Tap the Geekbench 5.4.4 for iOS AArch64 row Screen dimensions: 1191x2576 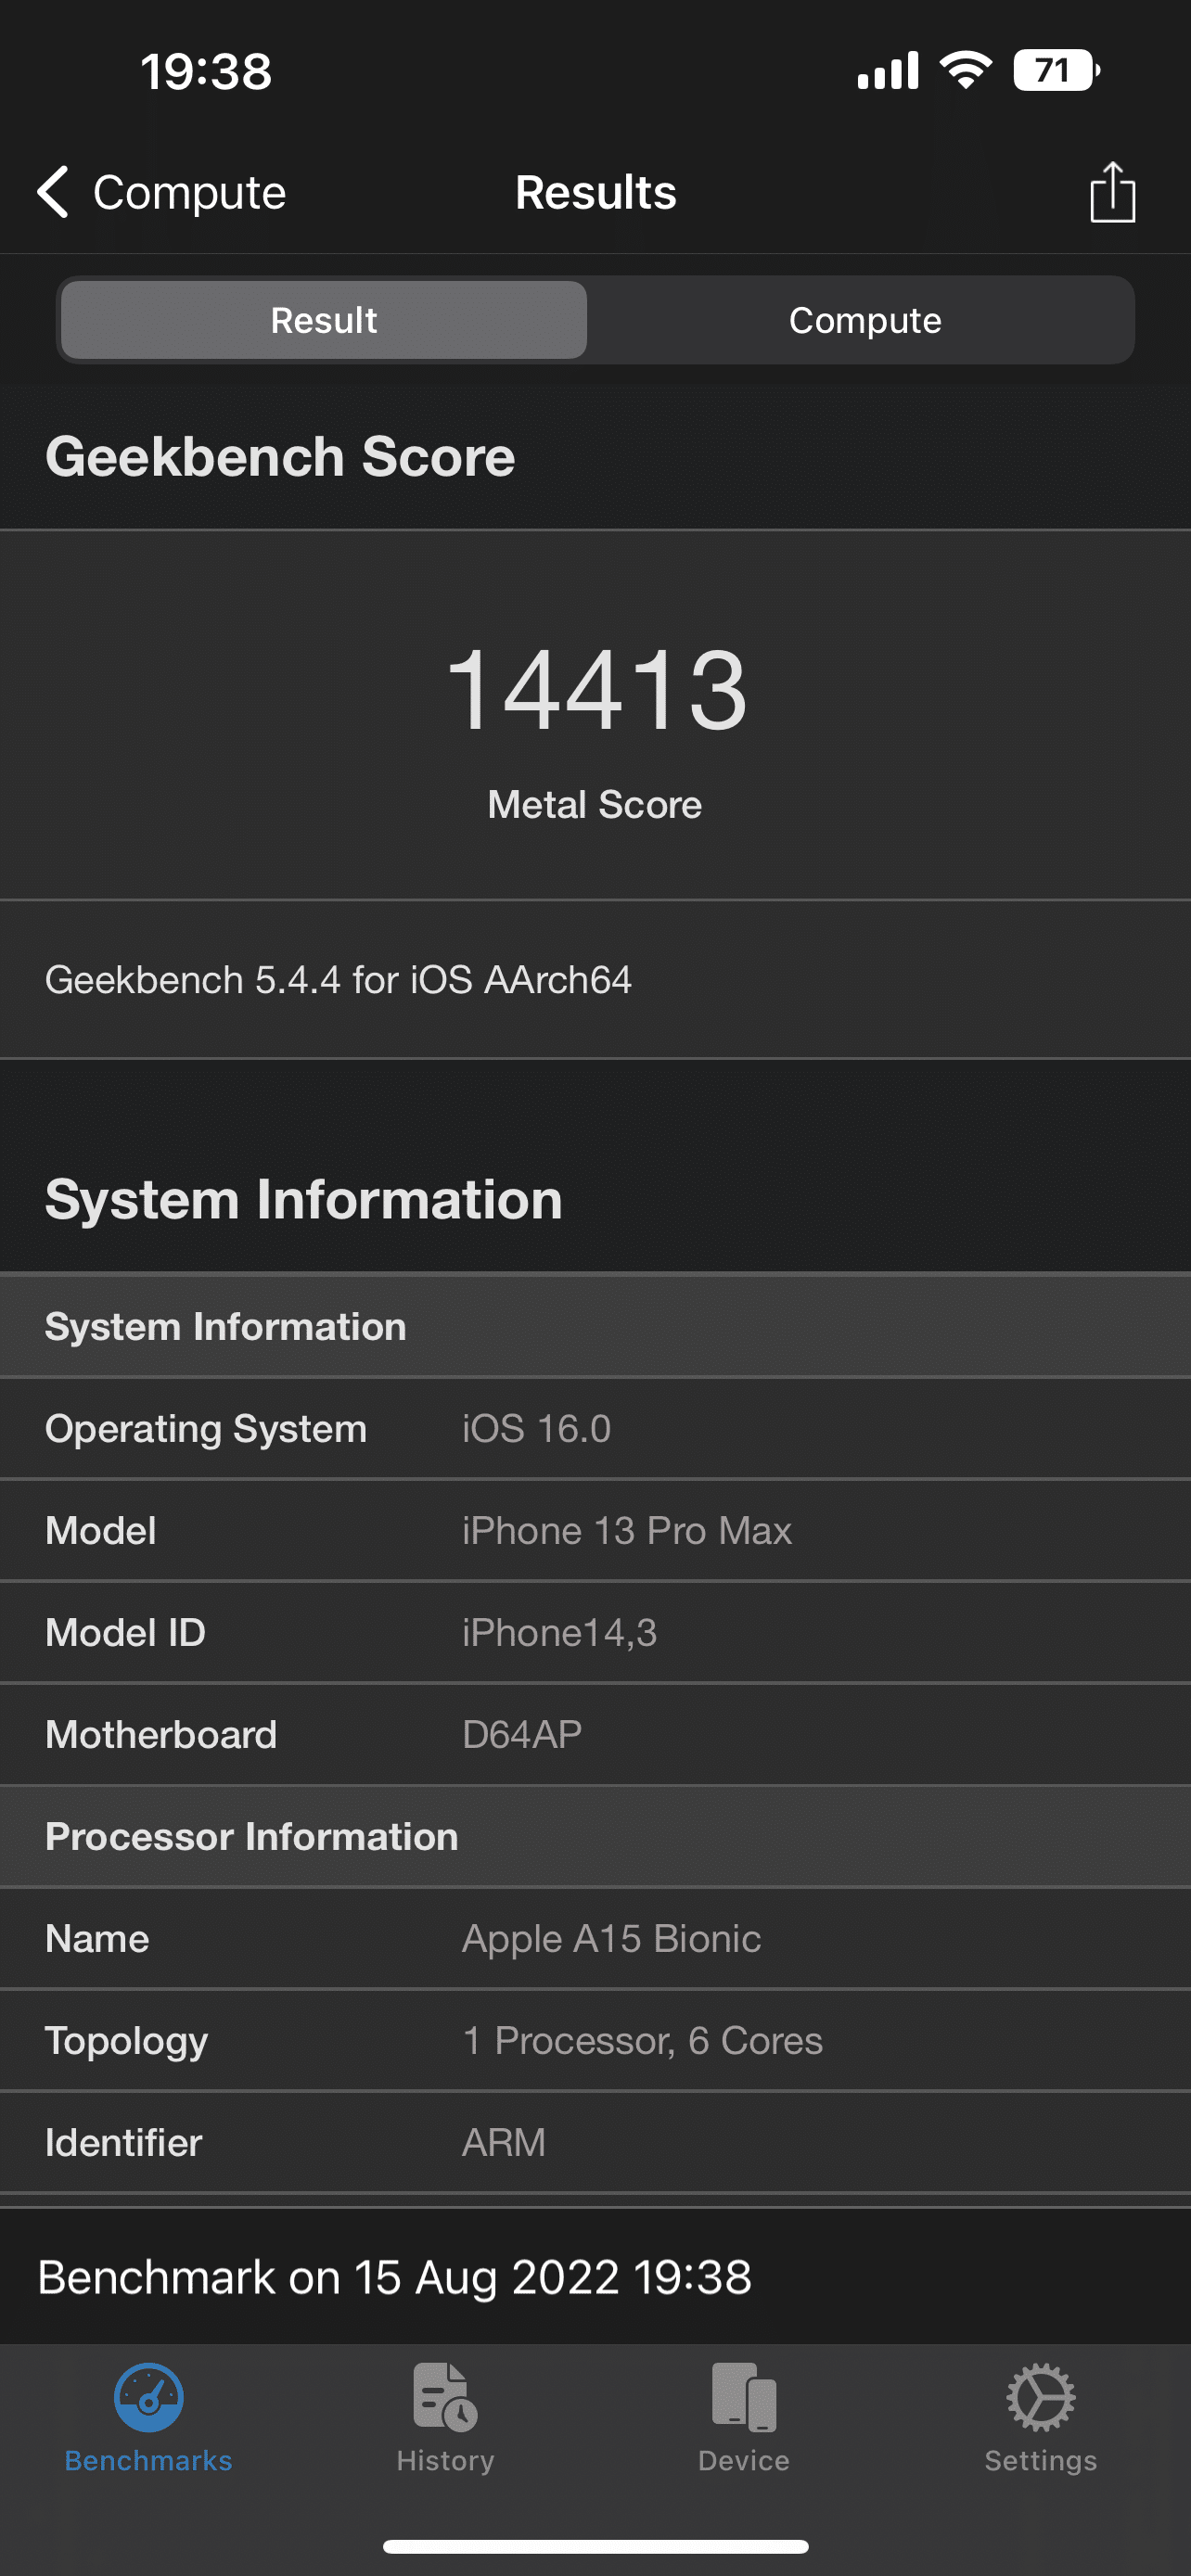(x=595, y=980)
